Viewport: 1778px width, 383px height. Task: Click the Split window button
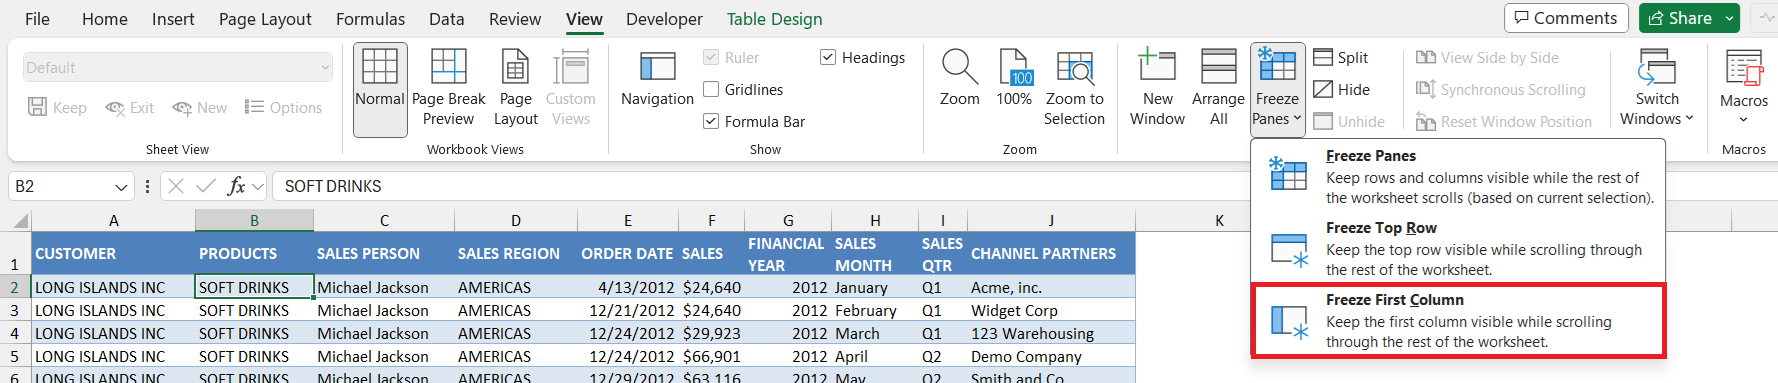tap(1341, 57)
